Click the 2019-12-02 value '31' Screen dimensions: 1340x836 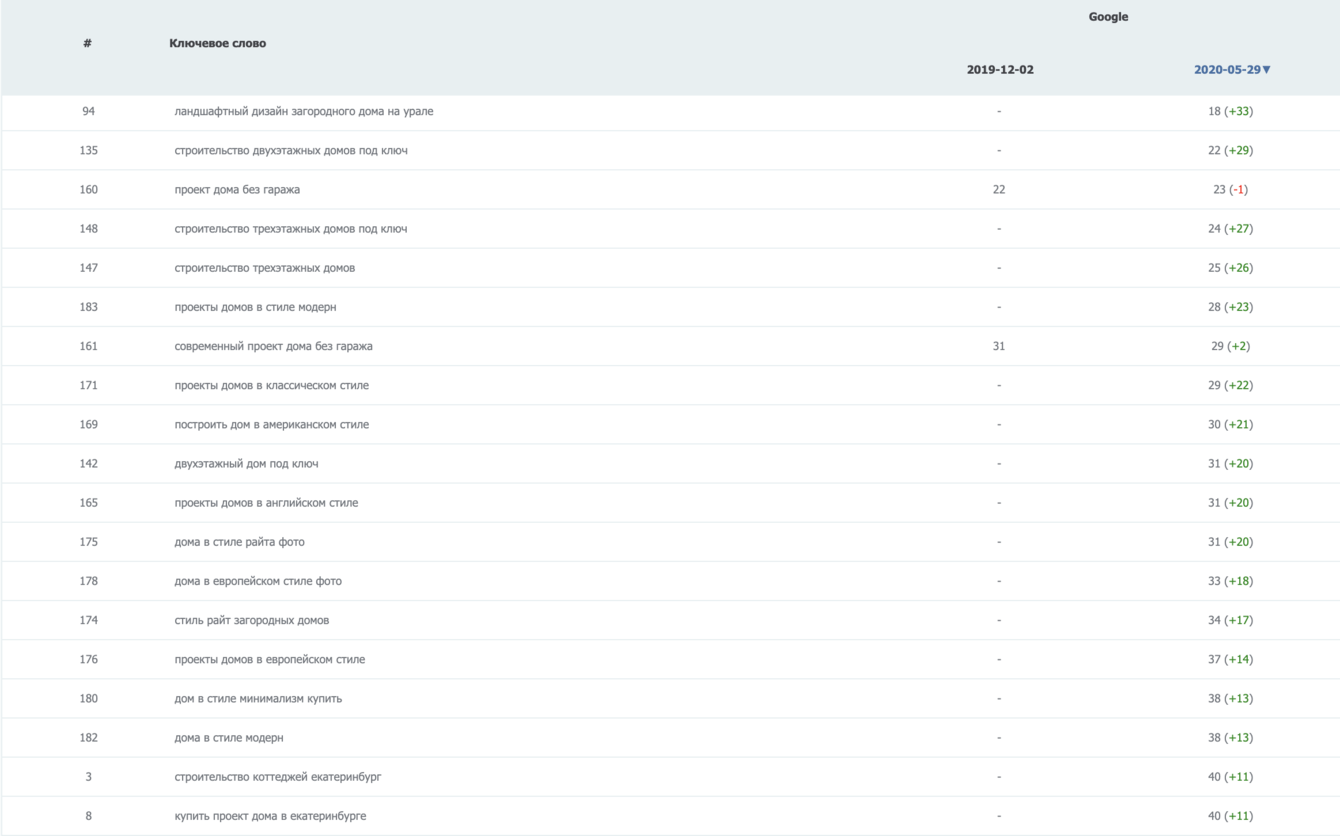pos(999,346)
